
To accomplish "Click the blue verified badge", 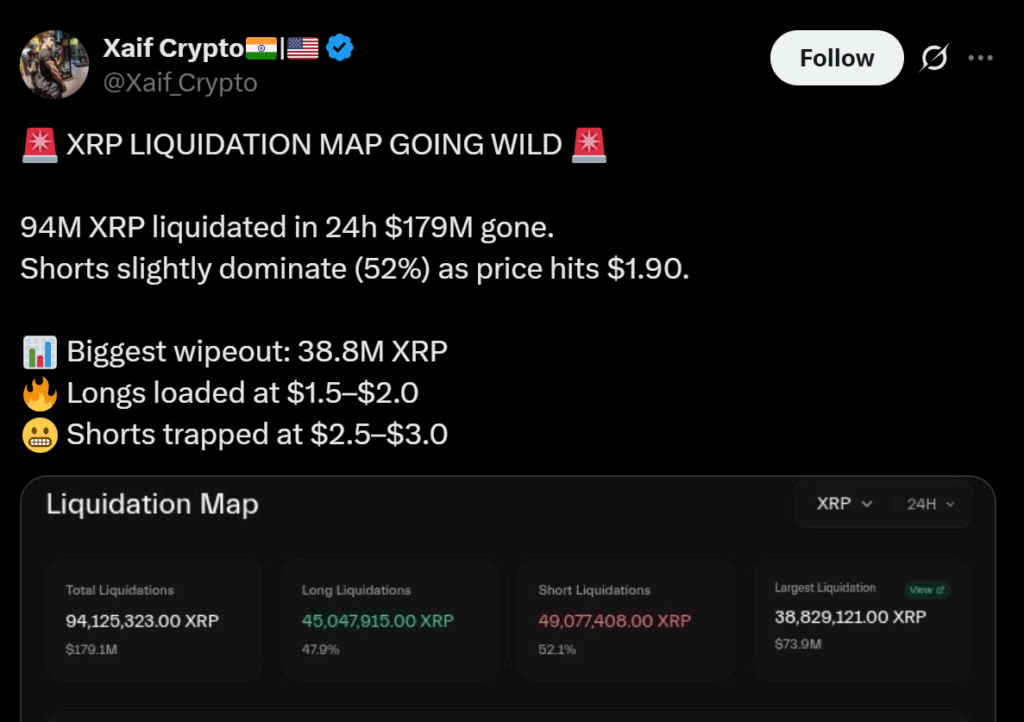I will 340,47.
